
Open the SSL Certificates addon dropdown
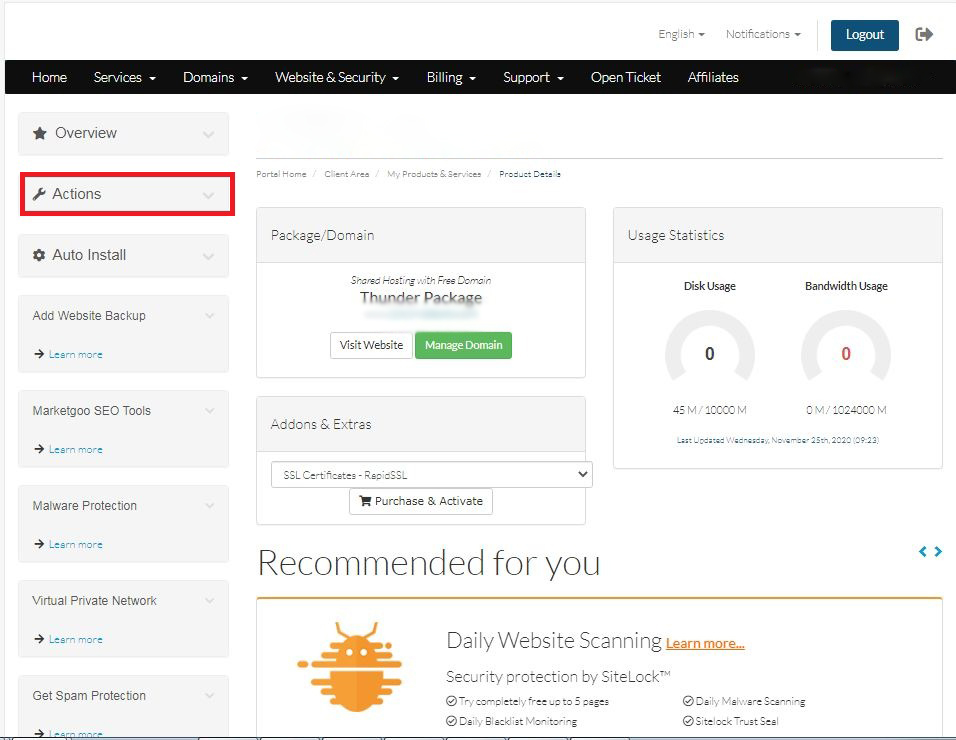tap(431, 475)
